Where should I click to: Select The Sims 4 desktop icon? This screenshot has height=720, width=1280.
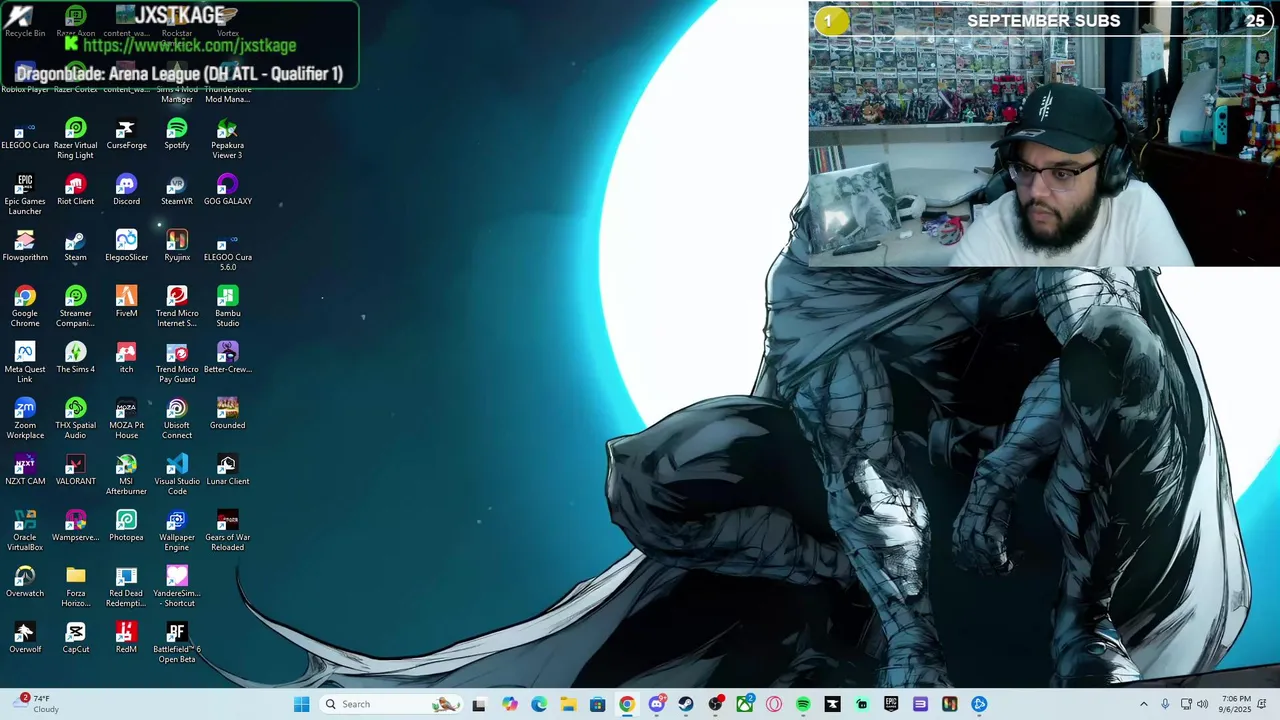[x=75, y=359]
